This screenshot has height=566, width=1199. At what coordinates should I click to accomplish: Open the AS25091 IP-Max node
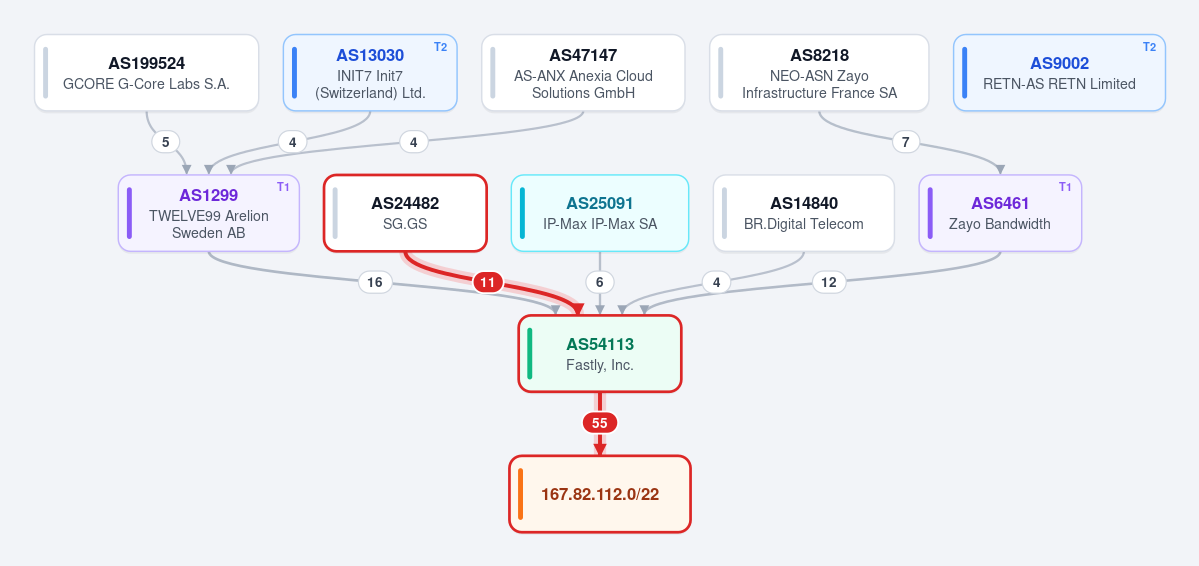(x=600, y=213)
